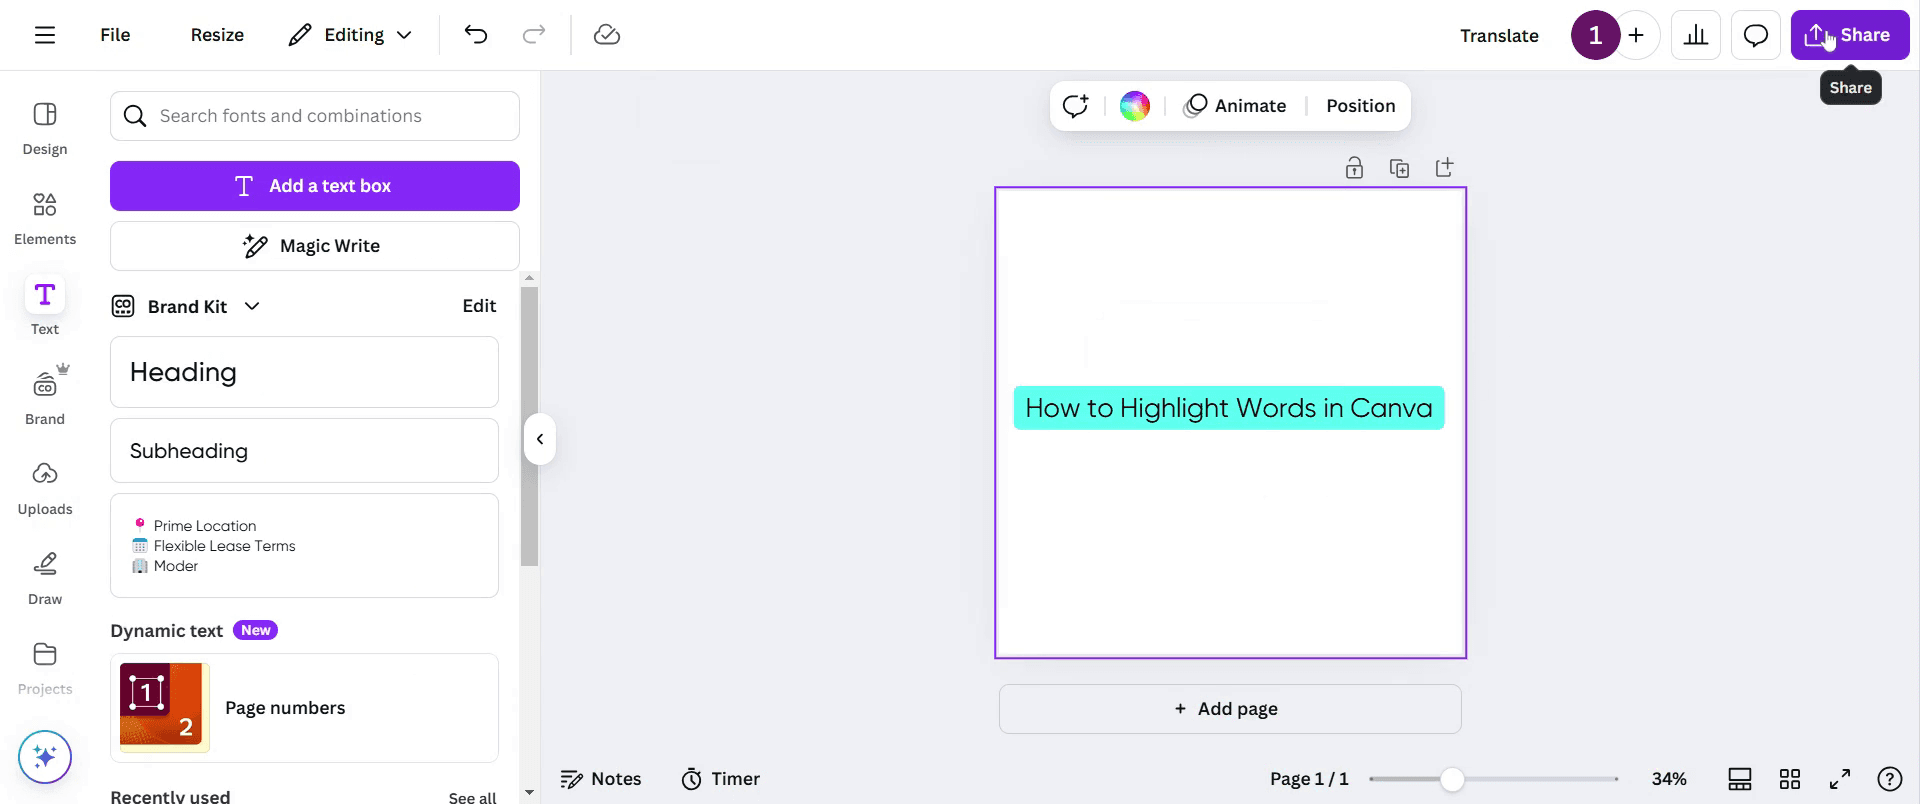Check cloud save status icon
The width and height of the screenshot is (1920, 804).
[607, 35]
